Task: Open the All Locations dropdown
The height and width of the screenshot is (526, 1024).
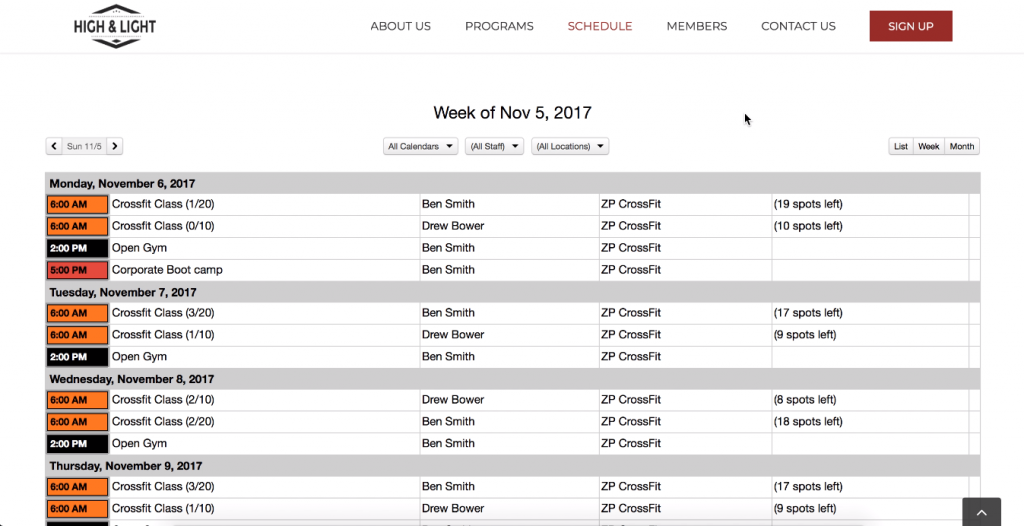Action: point(570,146)
